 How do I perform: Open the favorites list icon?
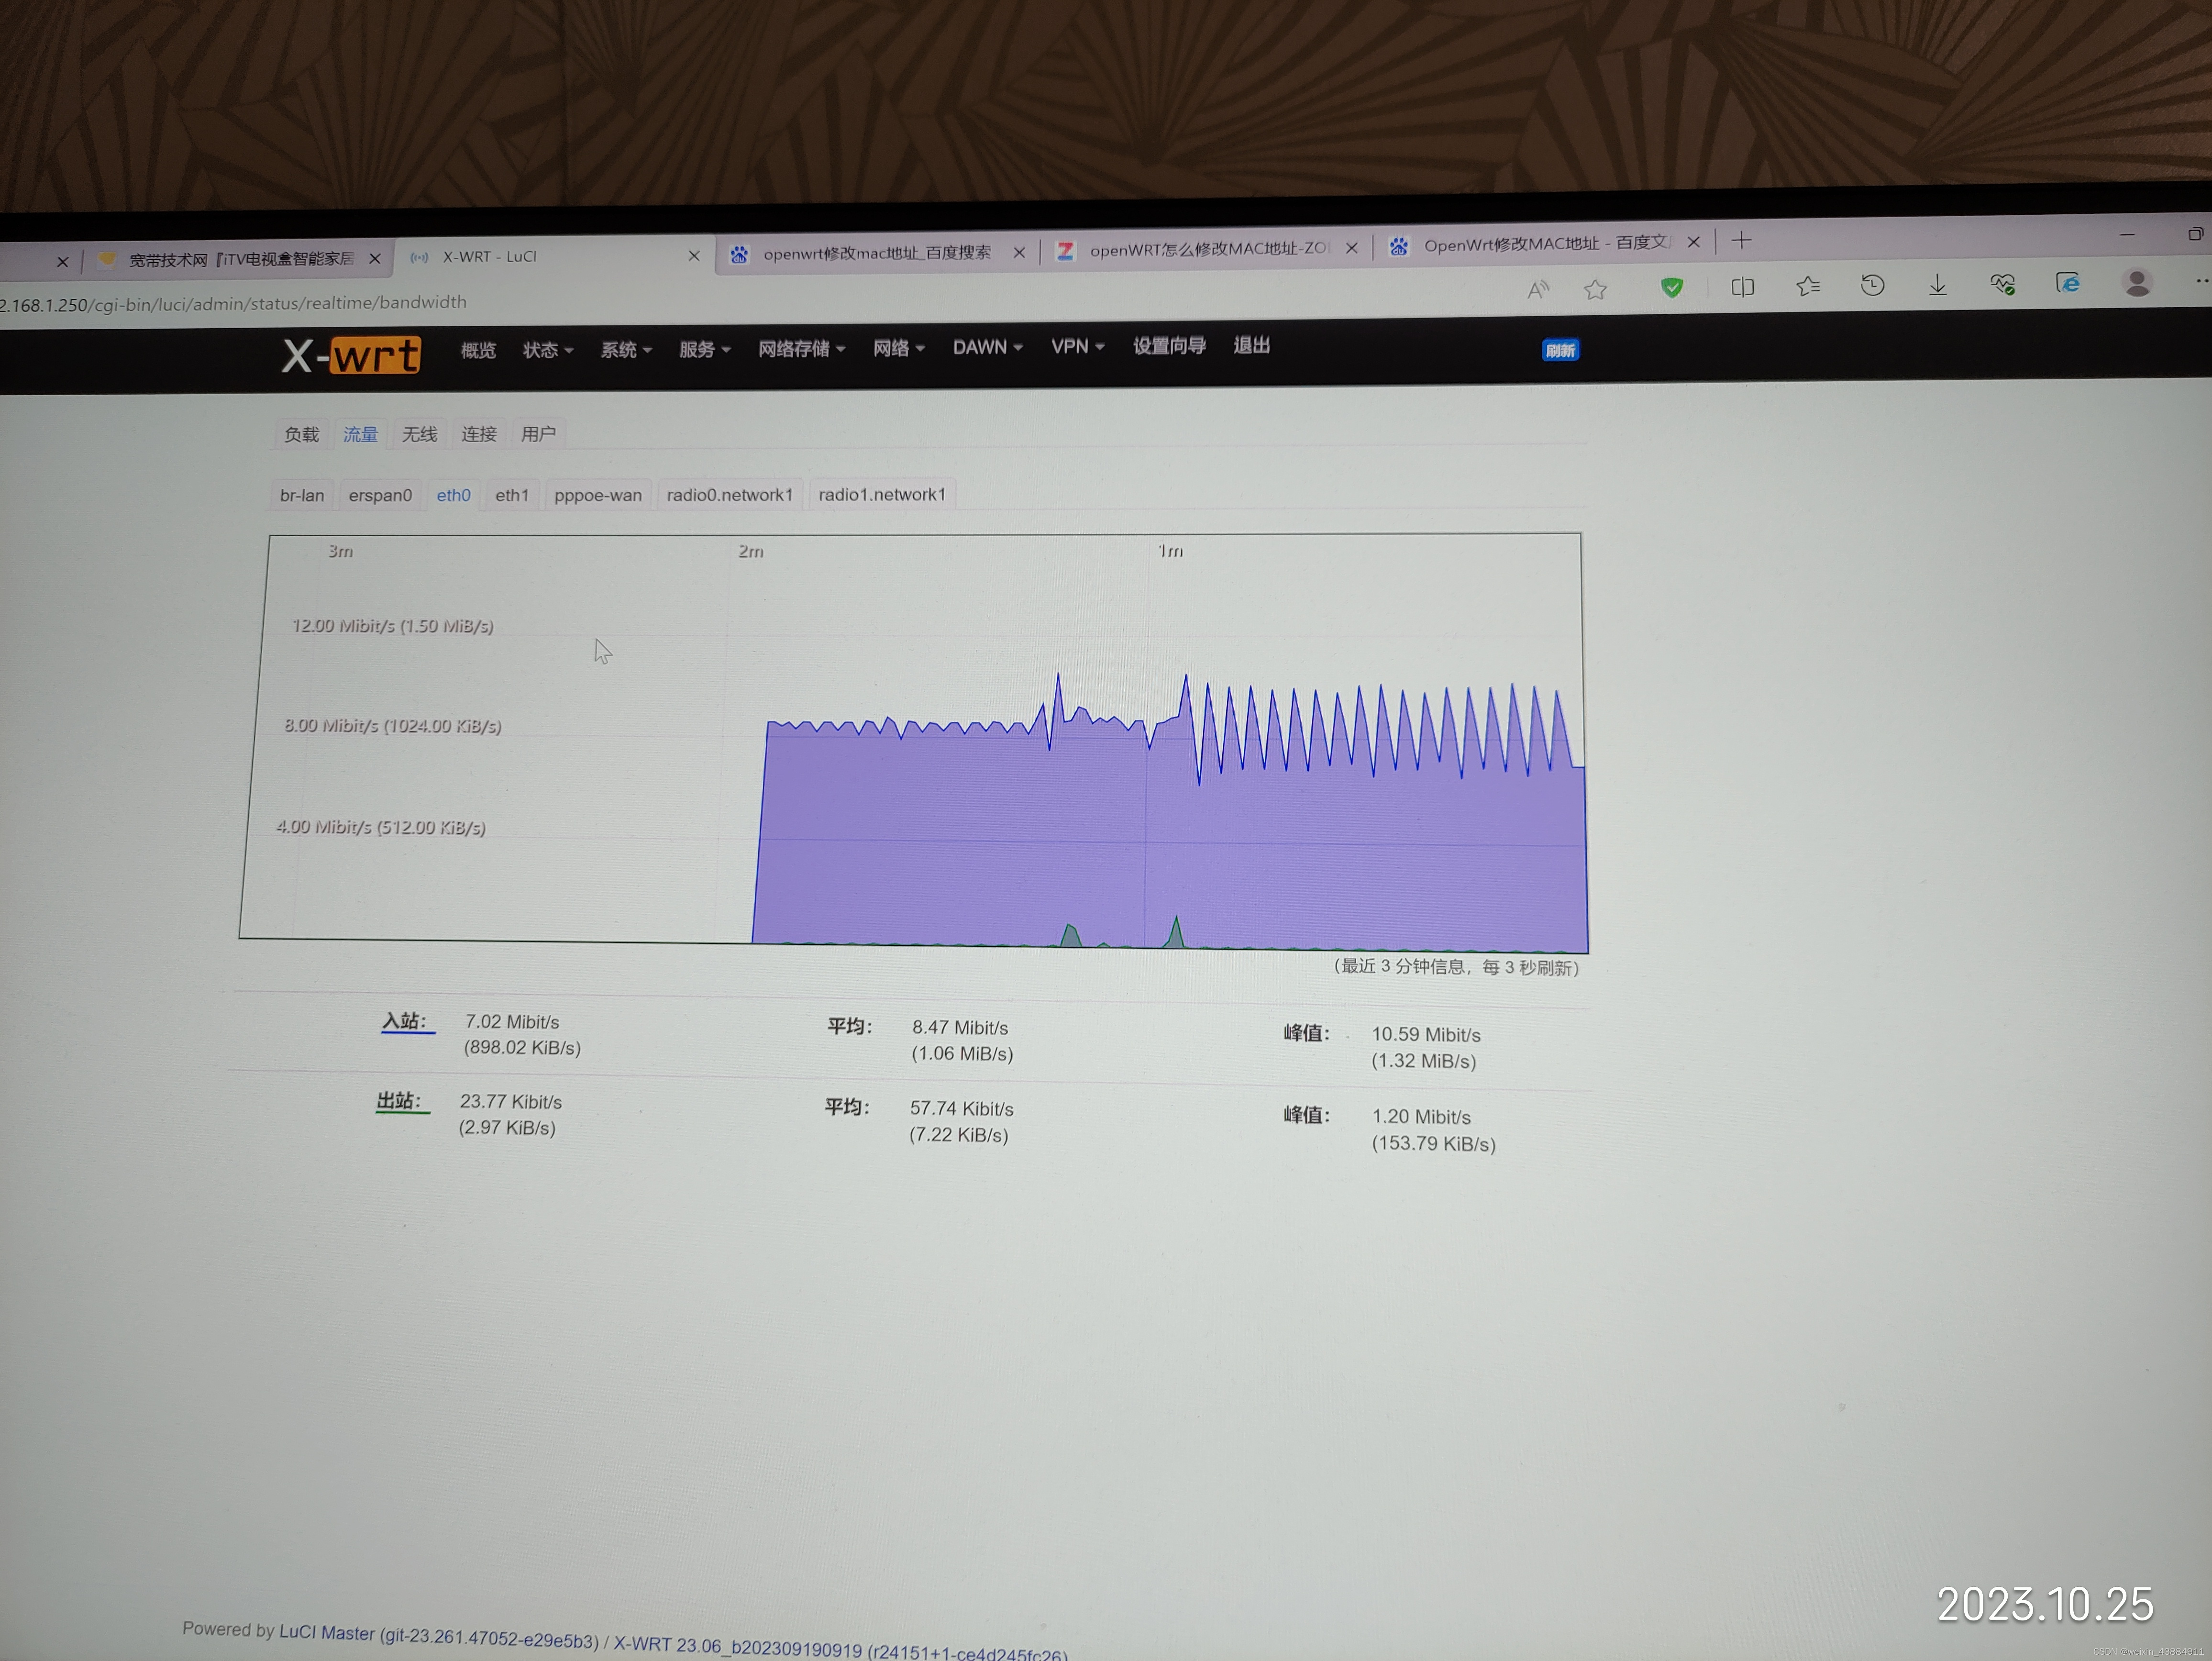pos(1807,287)
